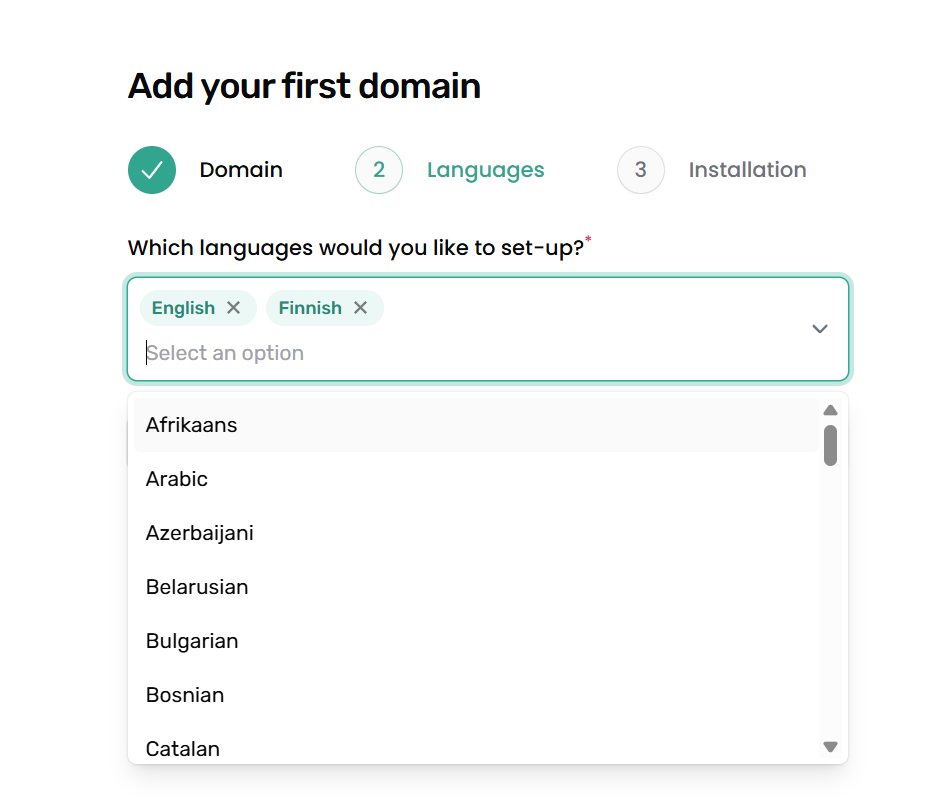930x809 pixels.
Task: Choose Belarusian language option
Action: (x=197, y=587)
